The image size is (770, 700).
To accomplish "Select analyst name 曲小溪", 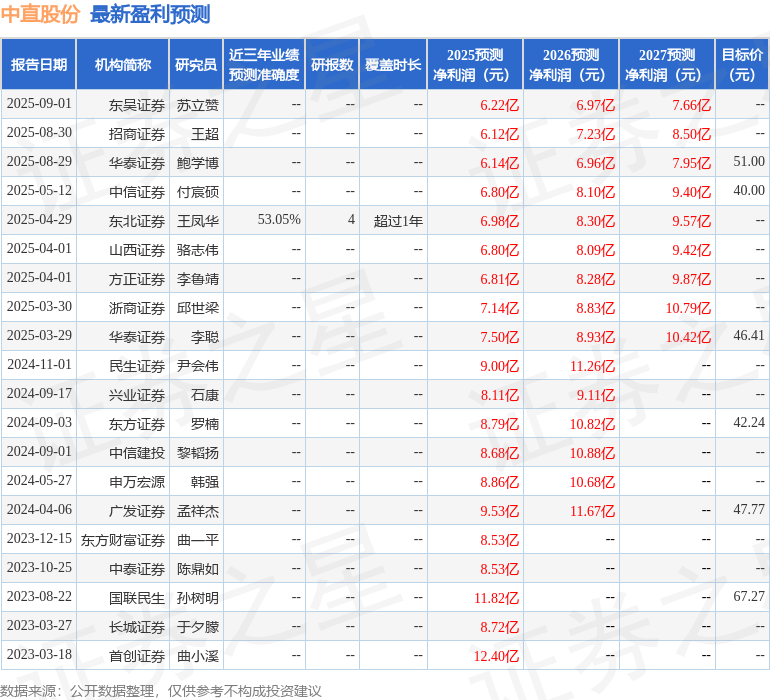I will coord(197,656).
